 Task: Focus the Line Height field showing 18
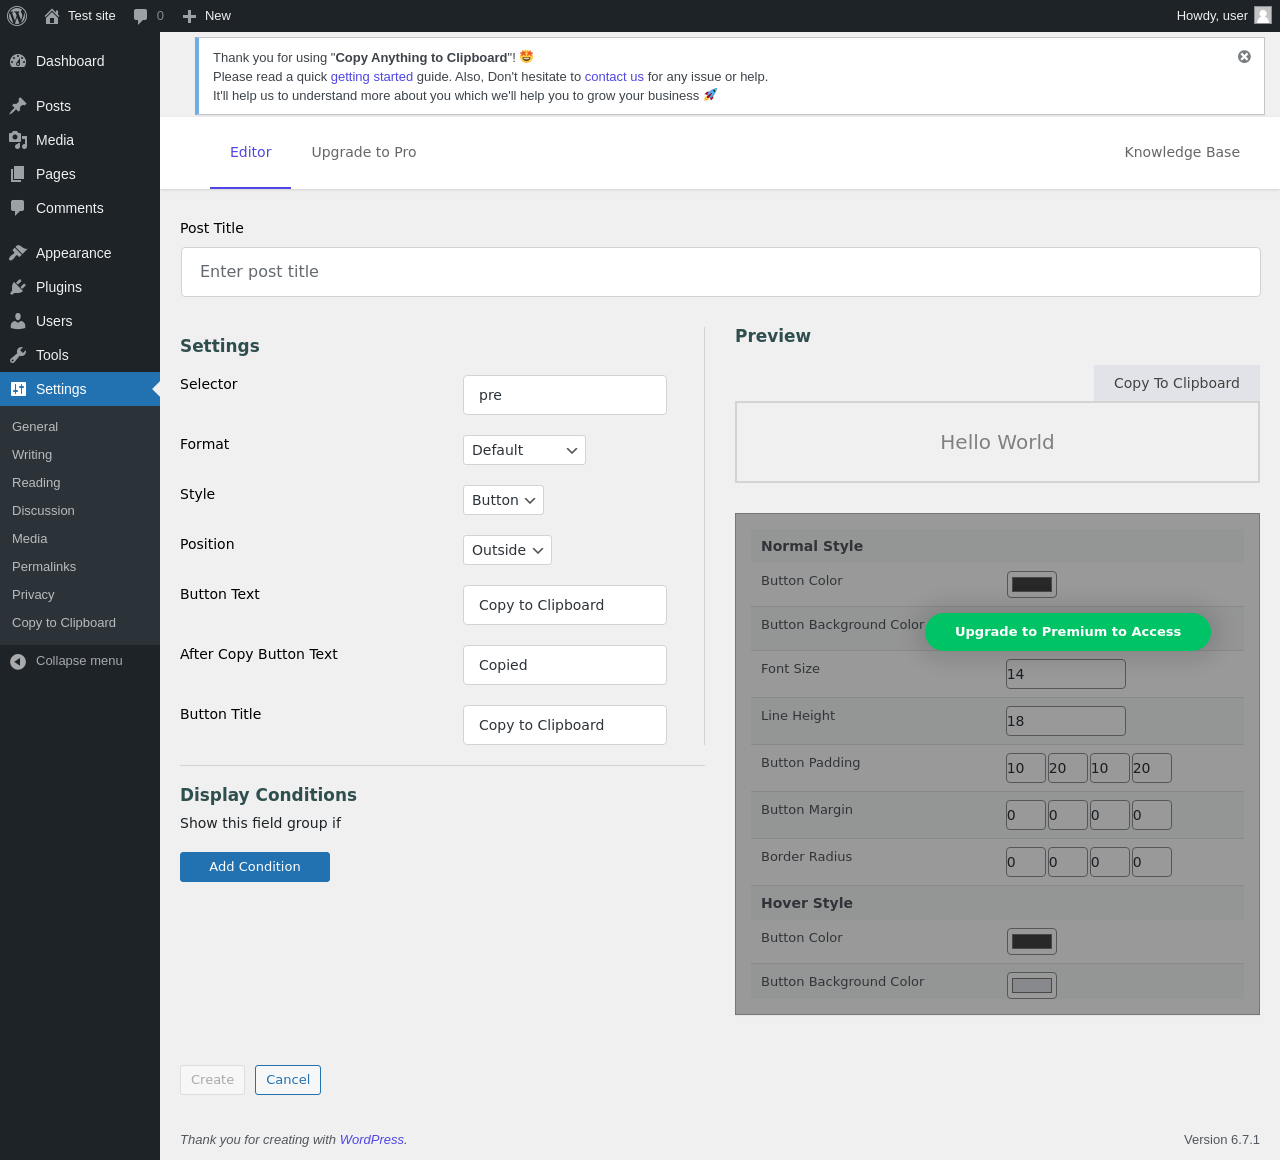(x=1066, y=721)
